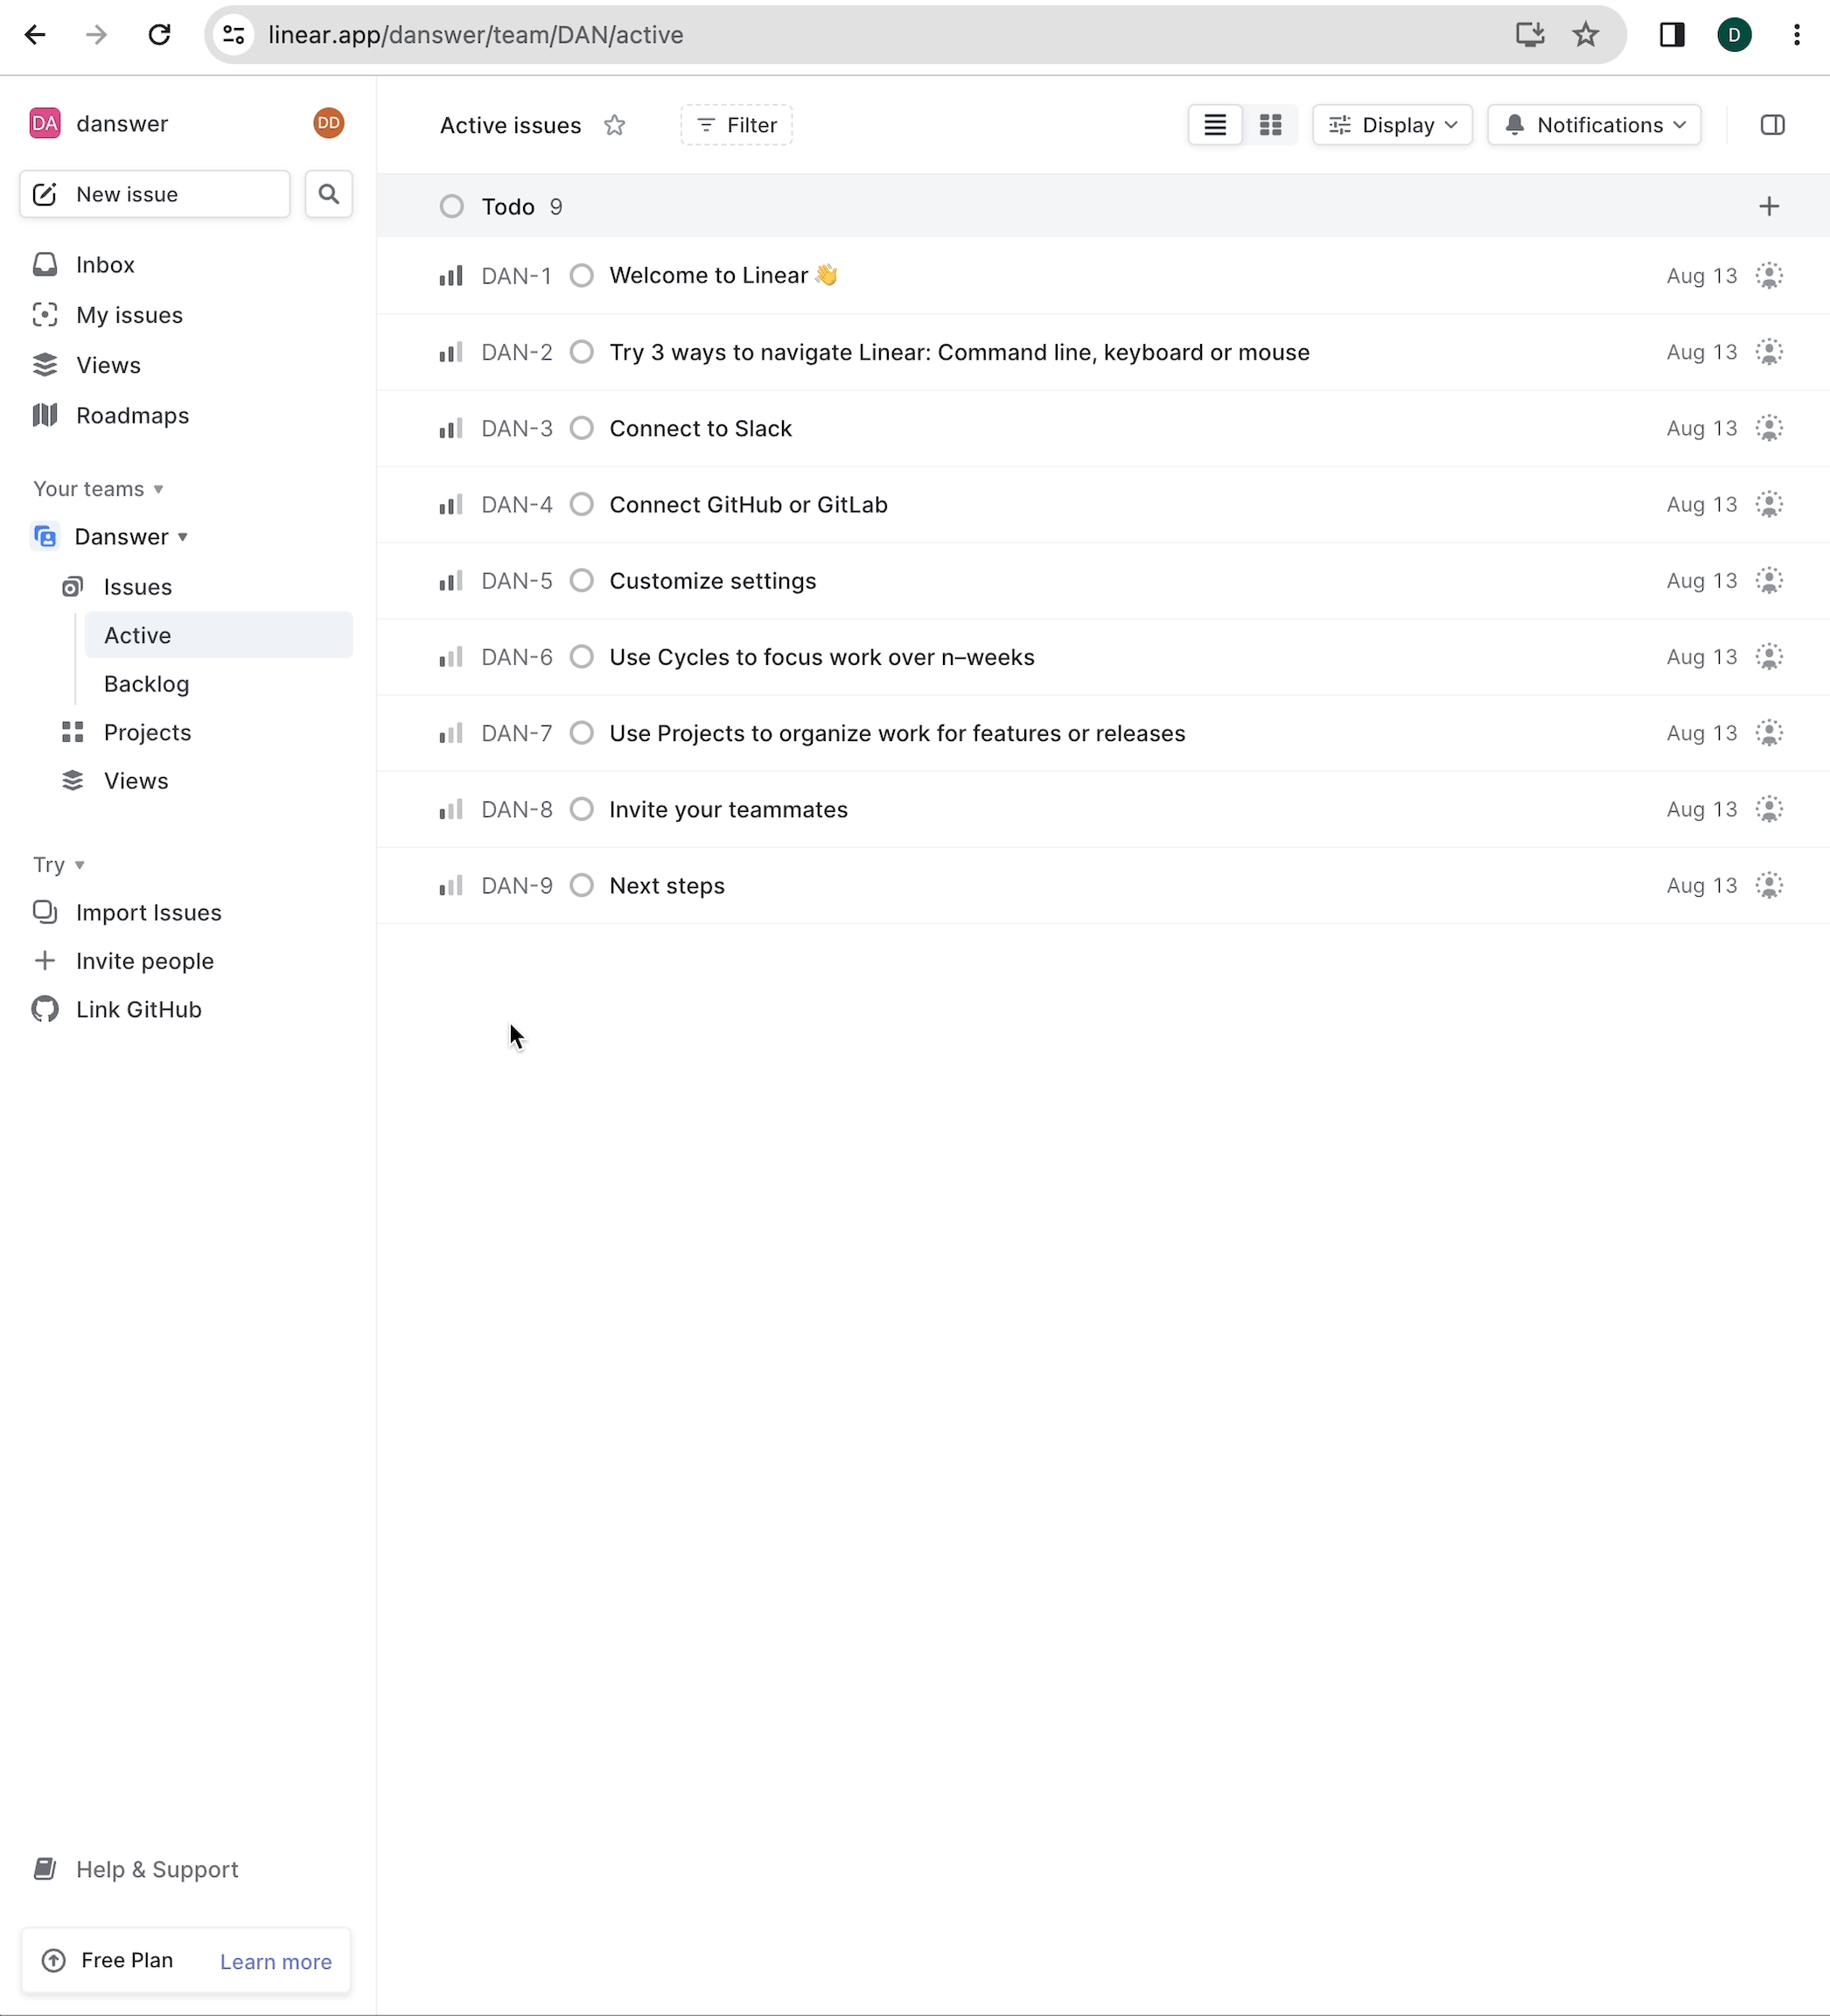Collapse the Danswer team tree
Image resolution: width=1830 pixels, height=2016 pixels.
click(x=183, y=537)
